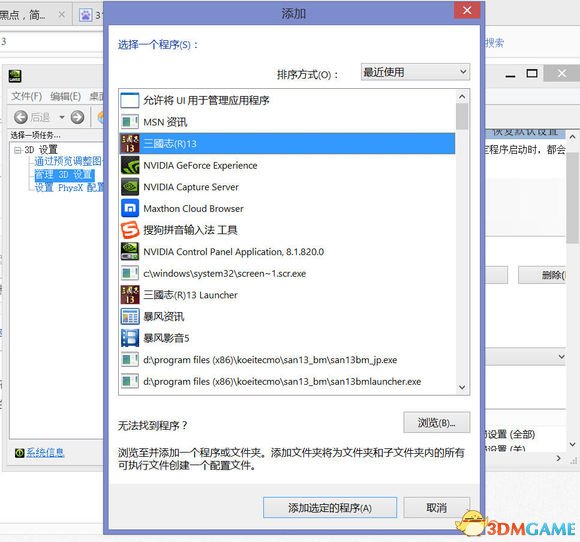Click the 取消 button
This screenshot has height=542, width=580.
[436, 507]
